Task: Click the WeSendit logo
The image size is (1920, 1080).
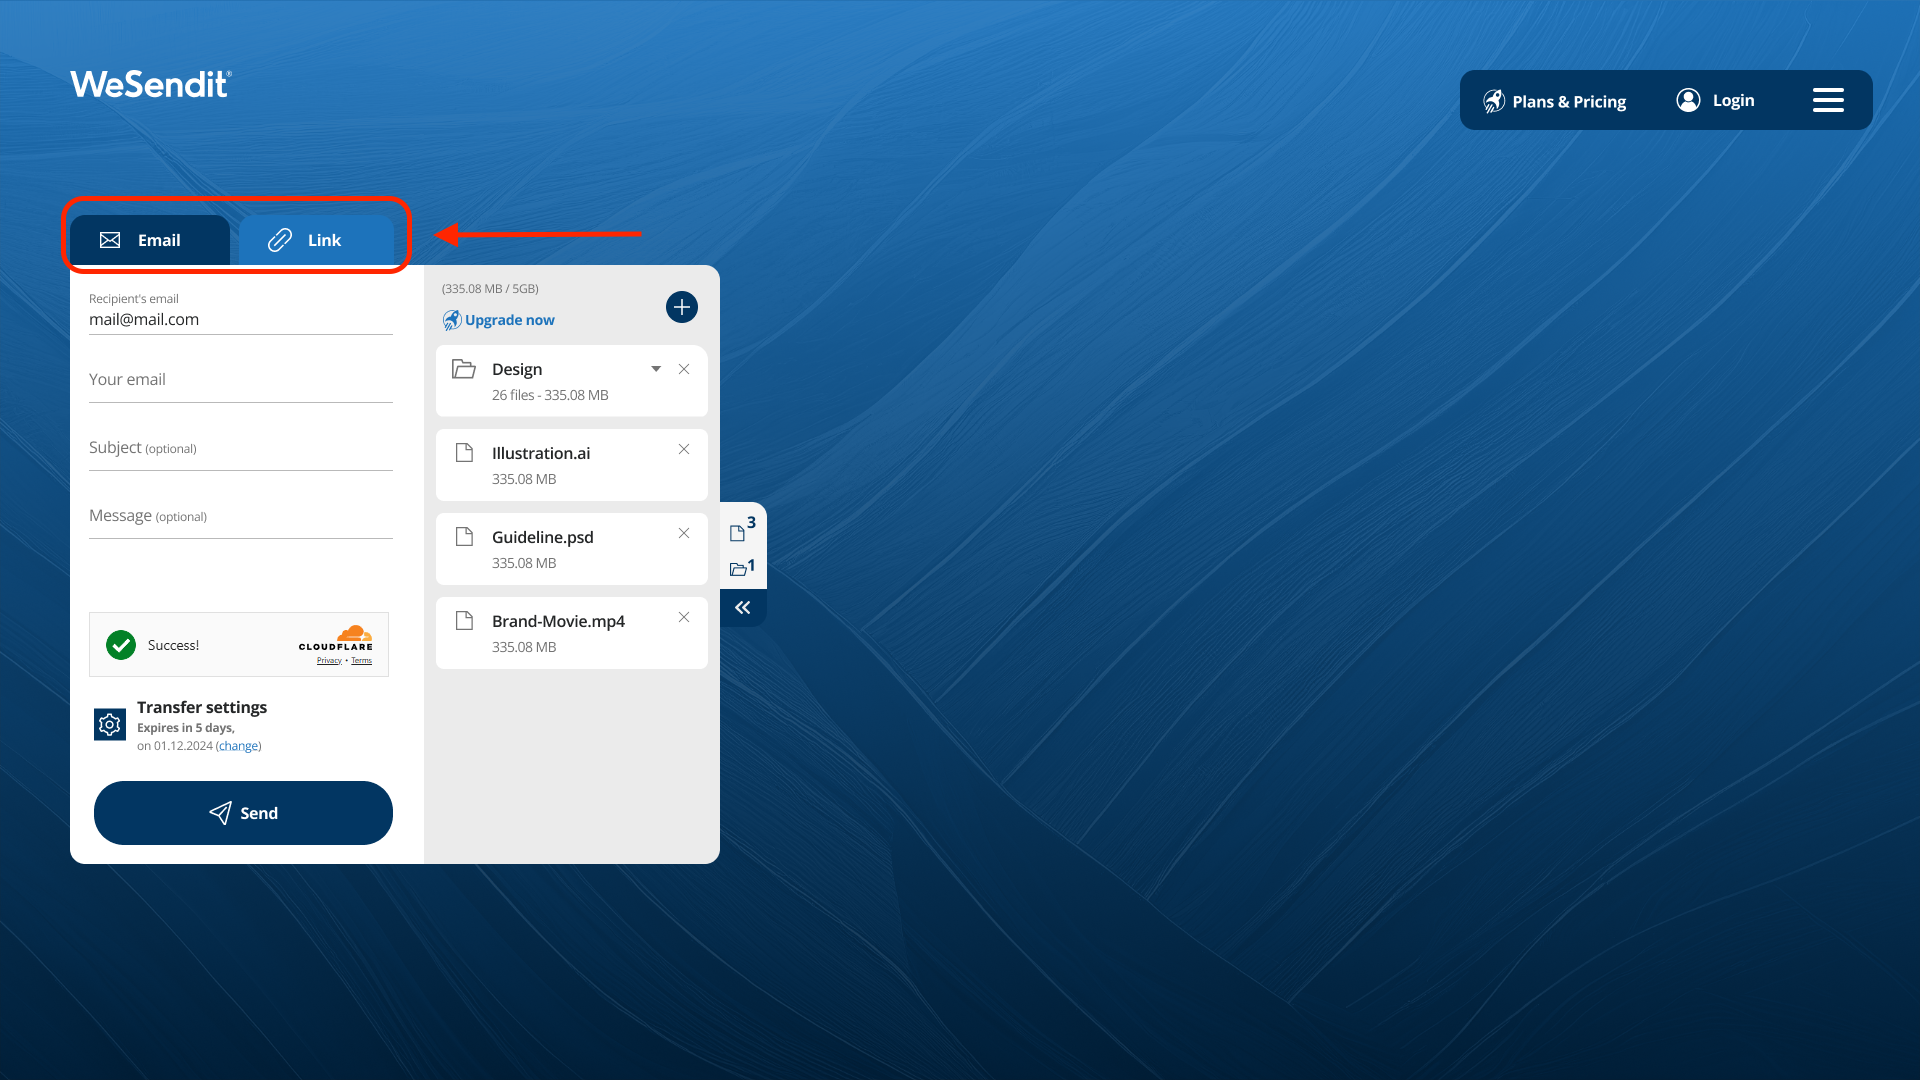Action: click(151, 84)
